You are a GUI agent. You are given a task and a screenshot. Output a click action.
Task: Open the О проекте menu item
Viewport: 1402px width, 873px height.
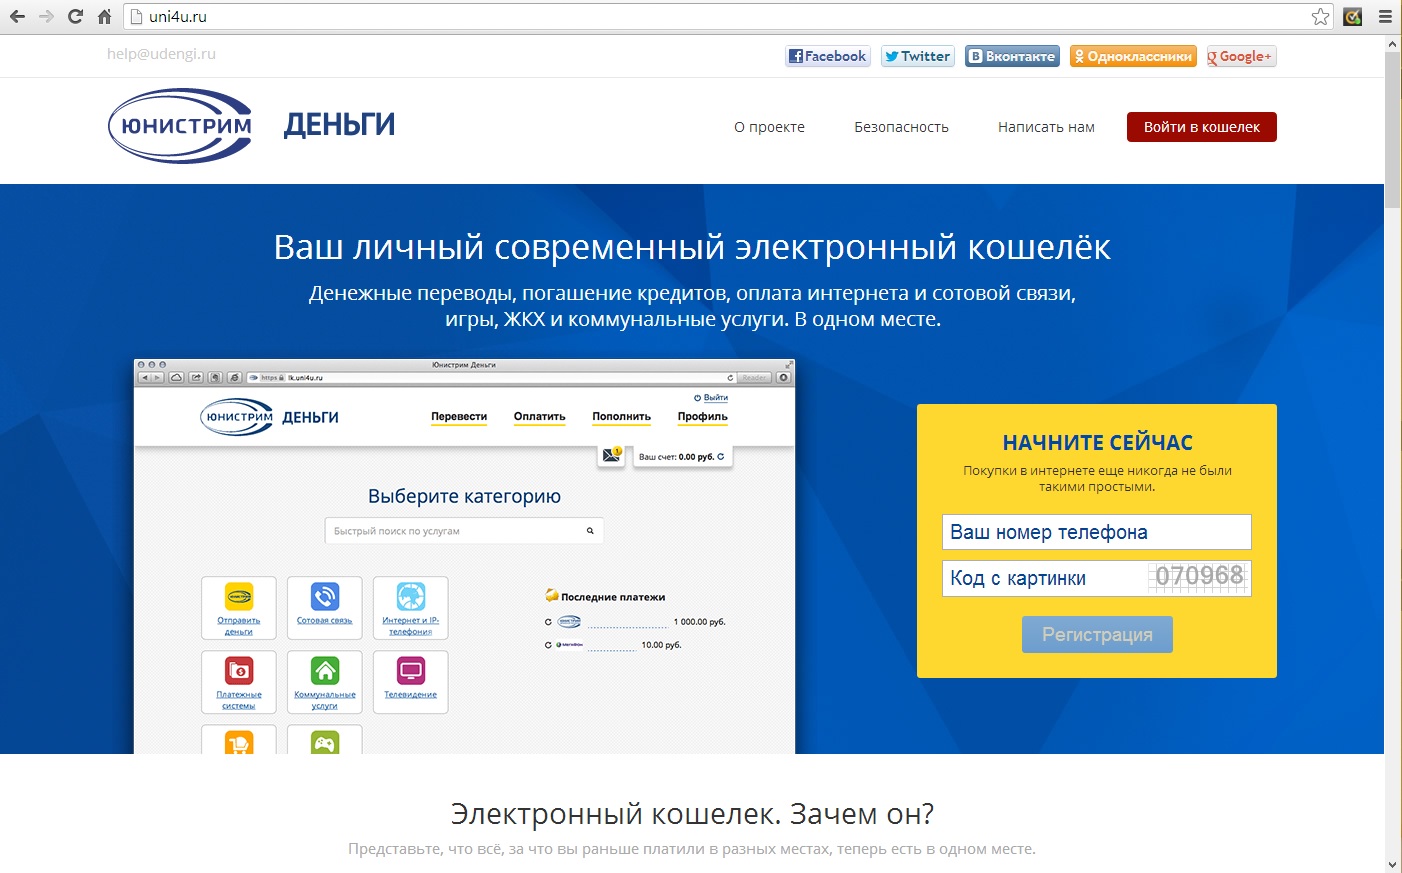click(x=769, y=127)
